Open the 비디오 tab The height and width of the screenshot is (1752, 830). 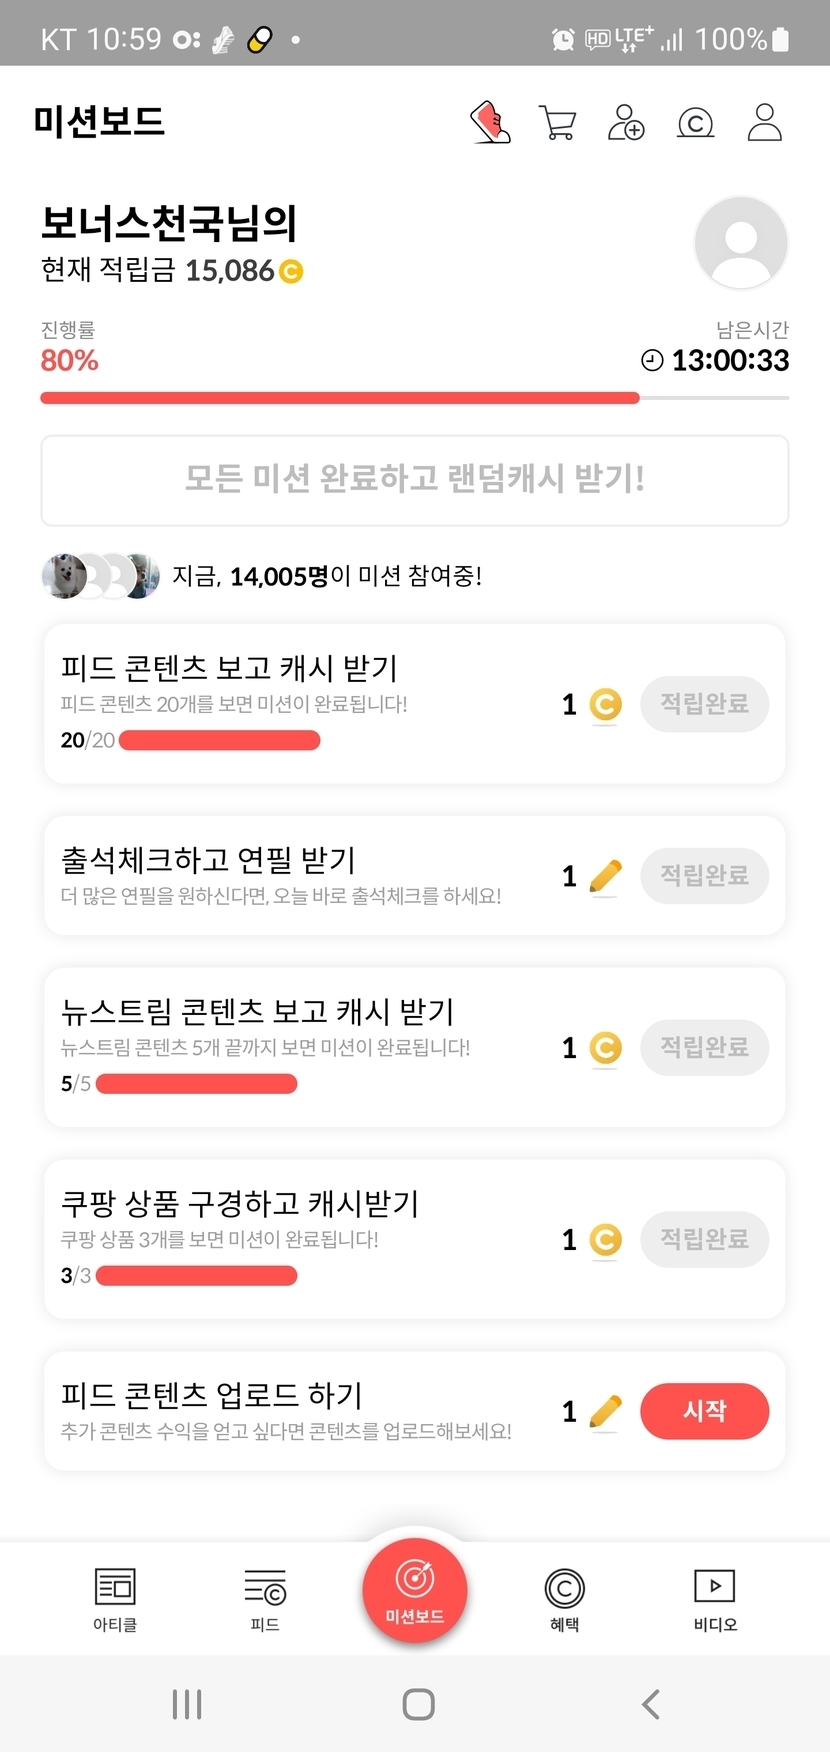(715, 1598)
